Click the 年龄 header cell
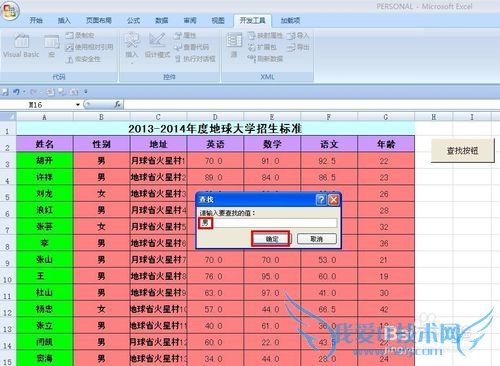500x366 pixels. pyautogui.click(x=386, y=144)
